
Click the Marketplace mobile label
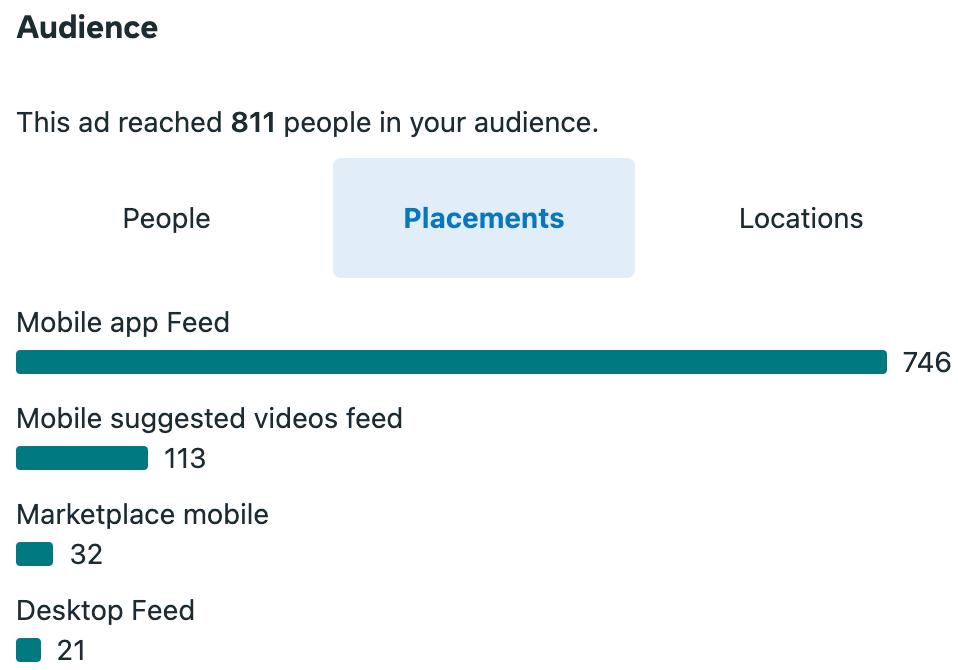[142, 515]
